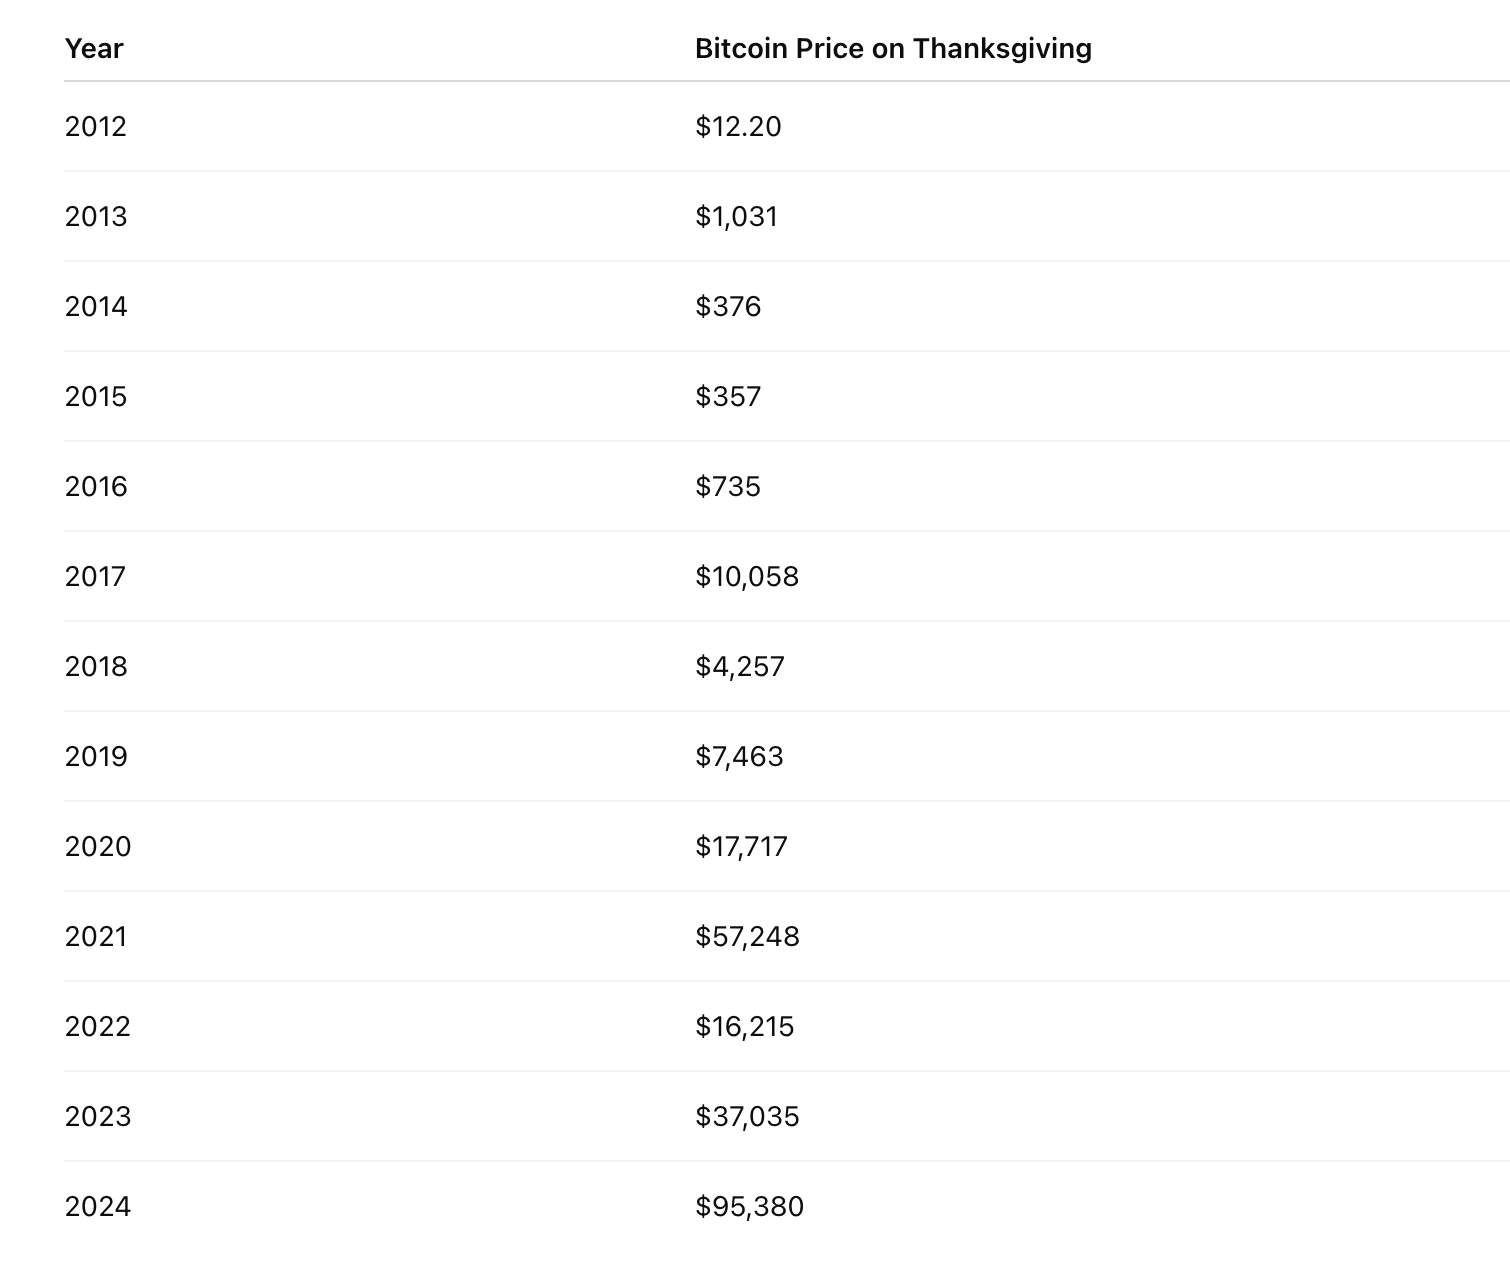Click the Year column header

click(94, 48)
